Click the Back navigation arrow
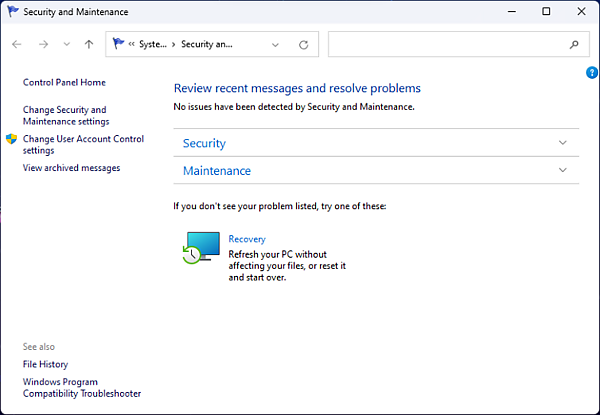Viewport: 600px width, 415px height. pyautogui.click(x=17, y=45)
